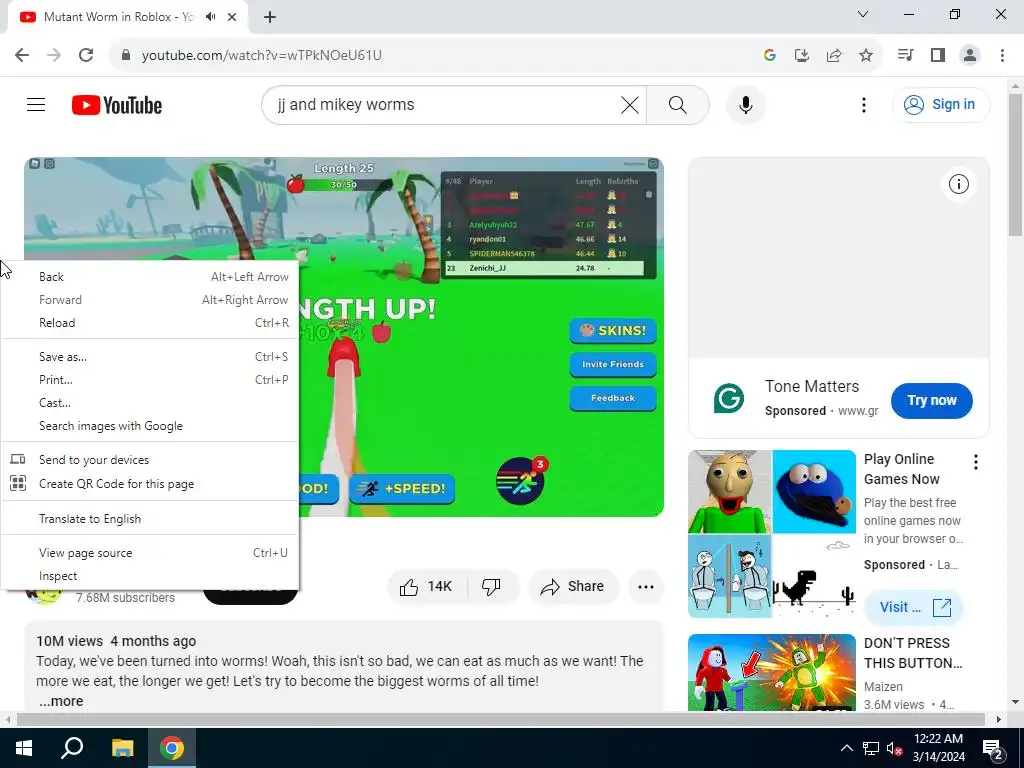The image size is (1024, 768).
Task: Expand the description with ...more
Action: click(x=61, y=701)
